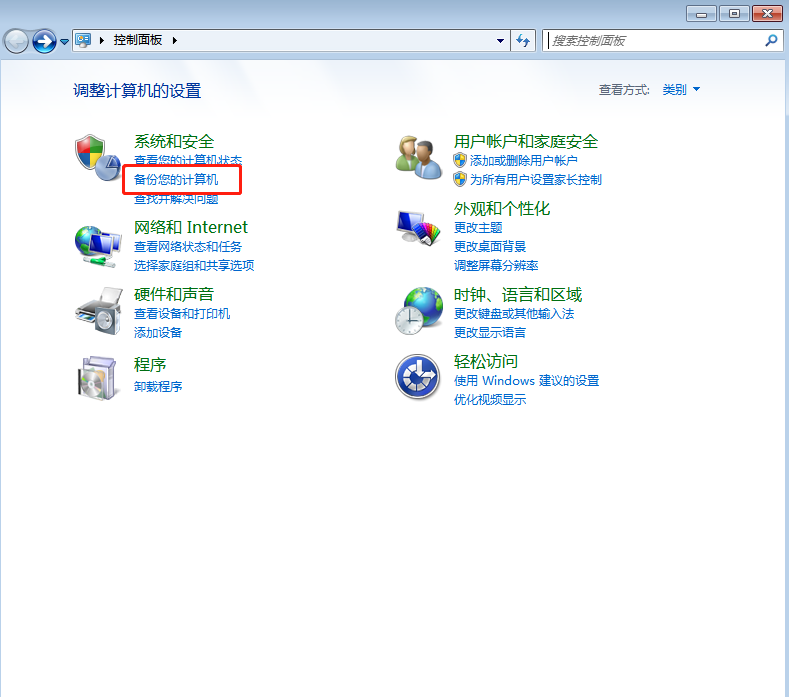Screen dimensions: 789x697
Task: Click the refresh button beside address bar
Action: point(523,41)
